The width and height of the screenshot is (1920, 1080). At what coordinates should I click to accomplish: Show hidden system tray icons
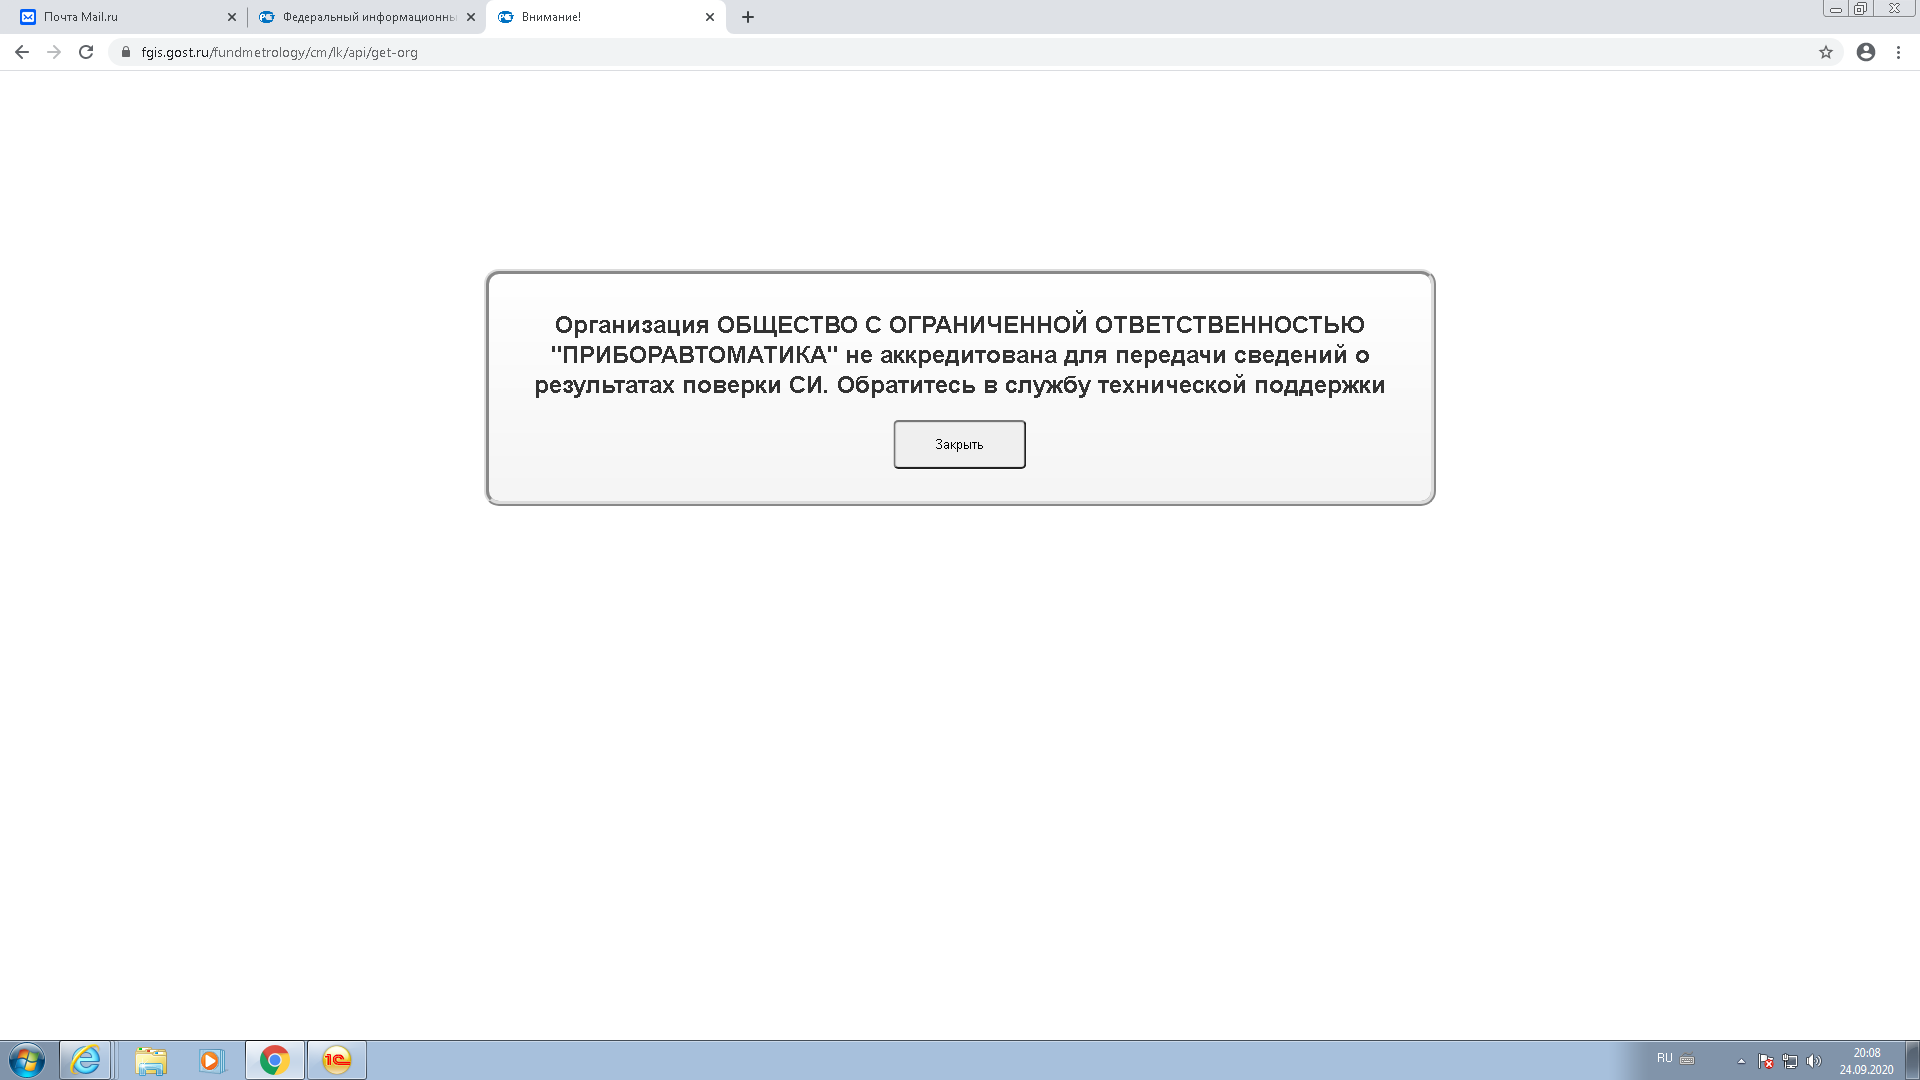[1741, 1061]
